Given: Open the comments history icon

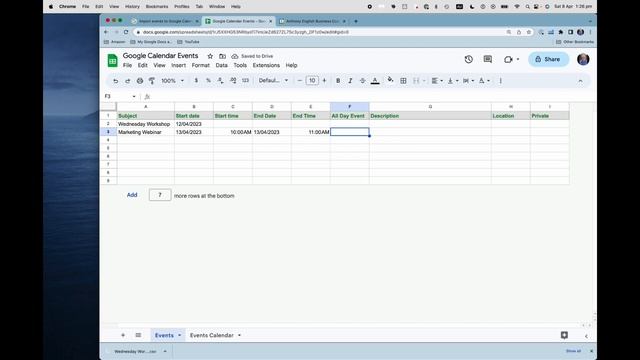Looking at the screenshot, I should click(487, 59).
